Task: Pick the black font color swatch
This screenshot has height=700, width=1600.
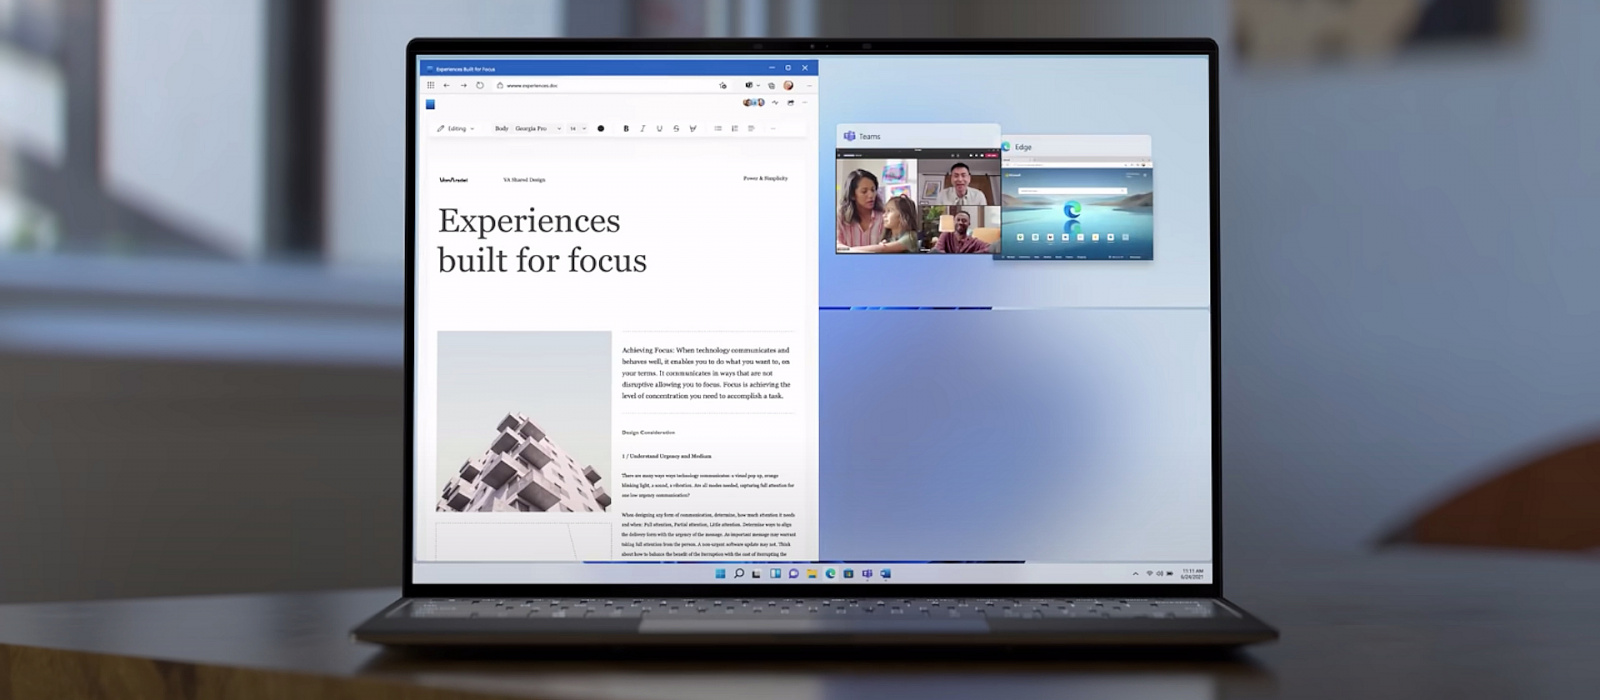Action: click(x=601, y=129)
